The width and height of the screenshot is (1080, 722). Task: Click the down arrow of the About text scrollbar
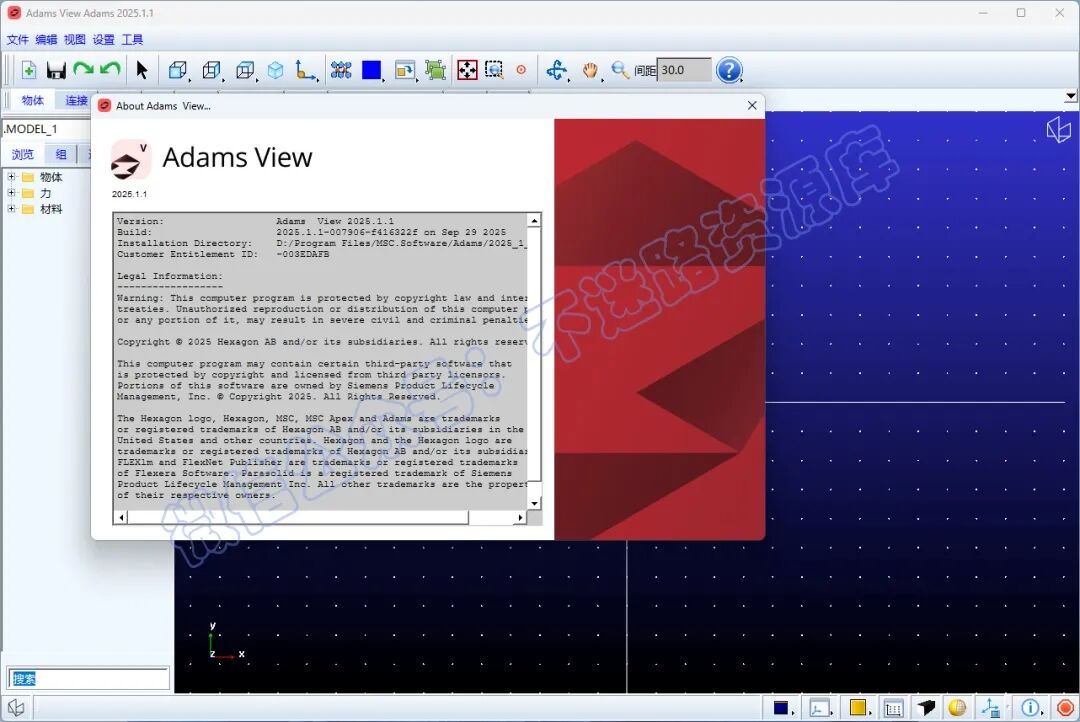[534, 504]
